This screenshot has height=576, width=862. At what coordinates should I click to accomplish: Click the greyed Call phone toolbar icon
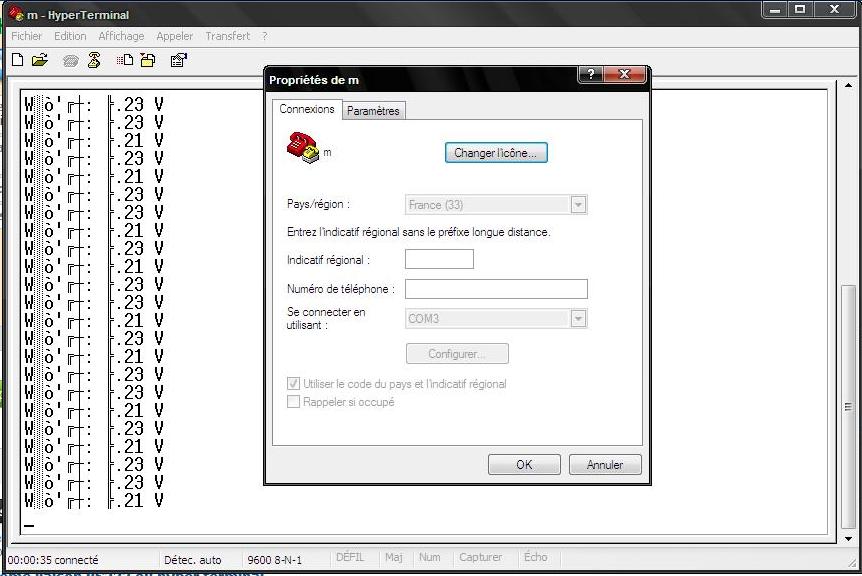tap(70, 60)
